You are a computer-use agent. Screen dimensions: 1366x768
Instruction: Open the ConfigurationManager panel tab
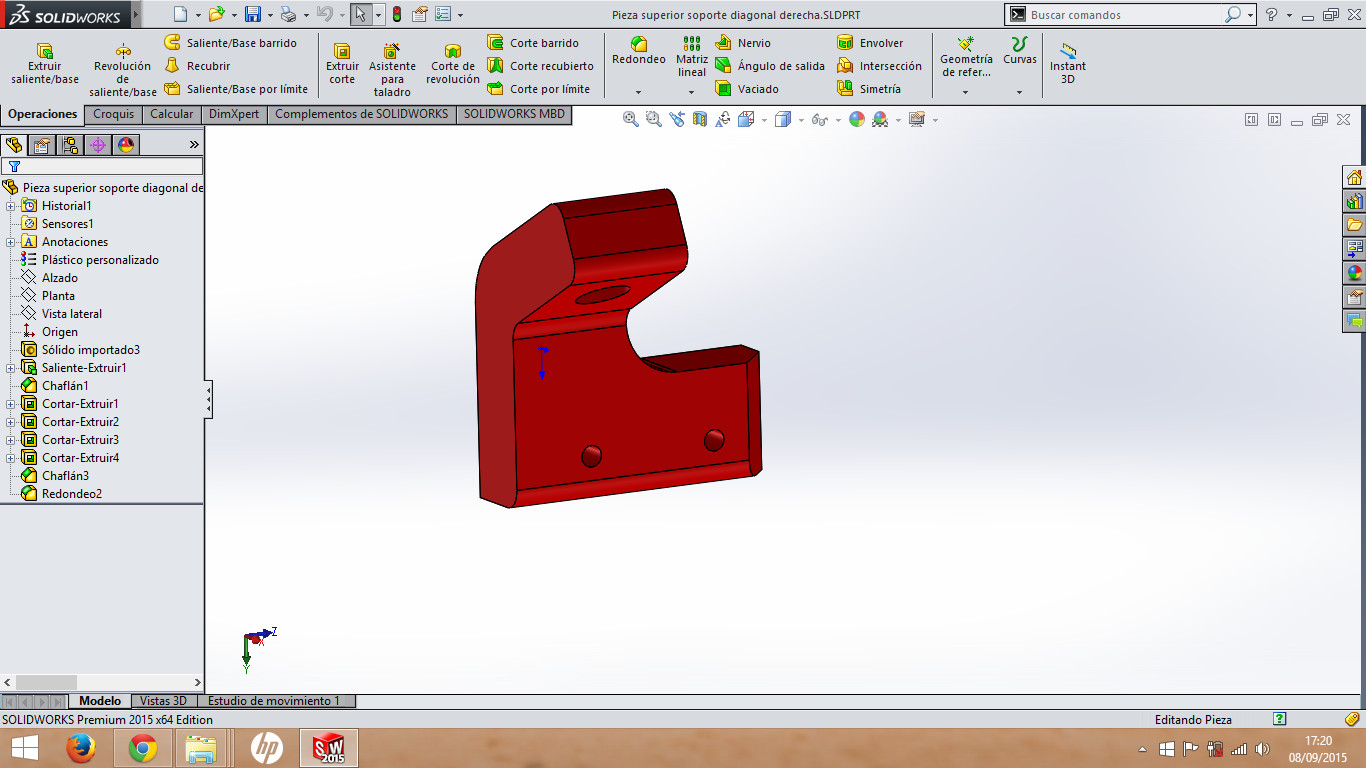tap(70, 145)
